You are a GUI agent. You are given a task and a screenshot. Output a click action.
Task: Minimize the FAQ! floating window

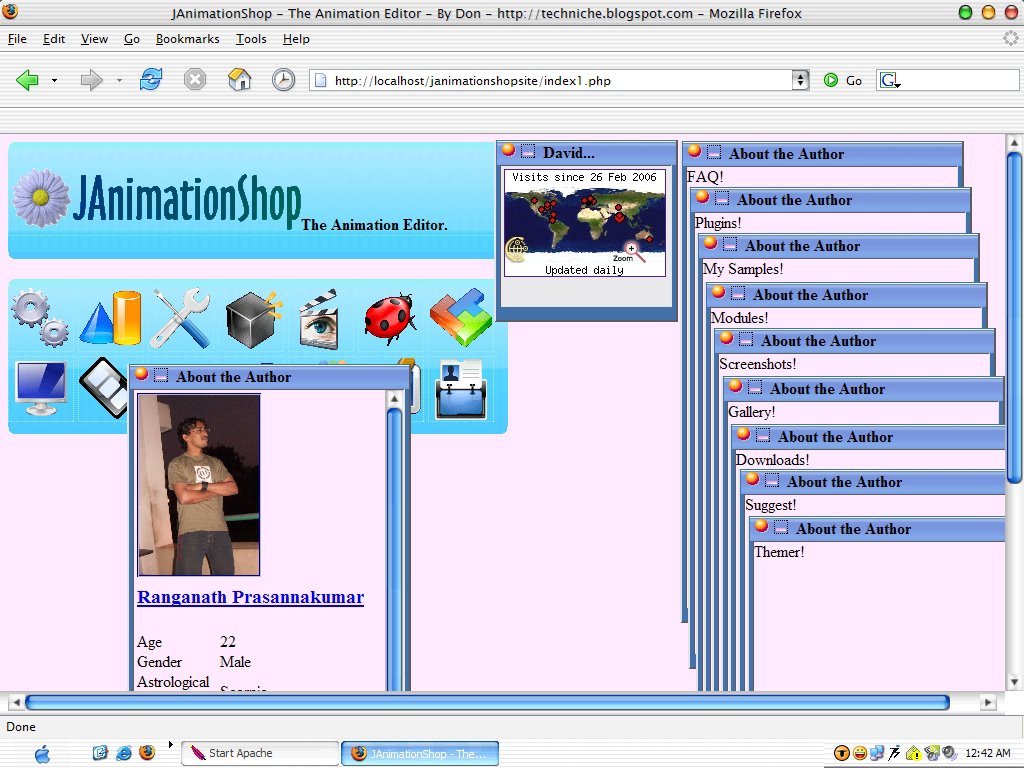coord(714,152)
